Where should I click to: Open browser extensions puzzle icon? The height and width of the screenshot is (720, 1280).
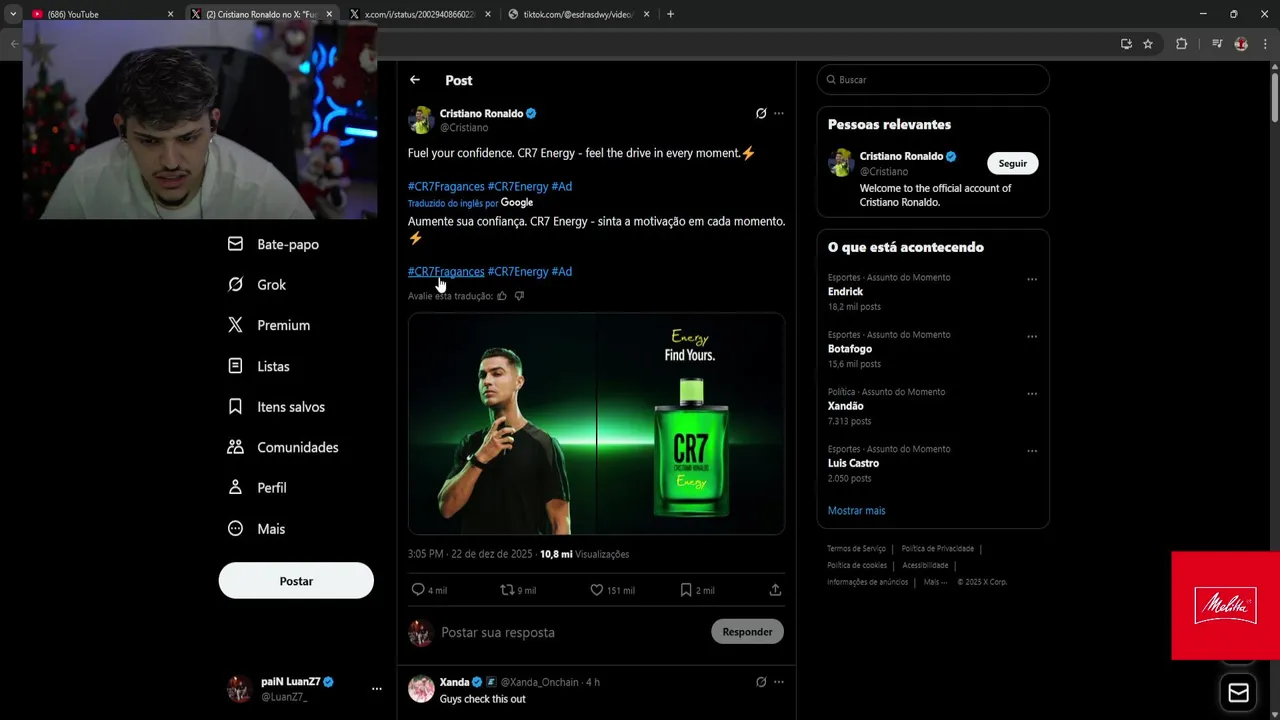(x=1181, y=44)
